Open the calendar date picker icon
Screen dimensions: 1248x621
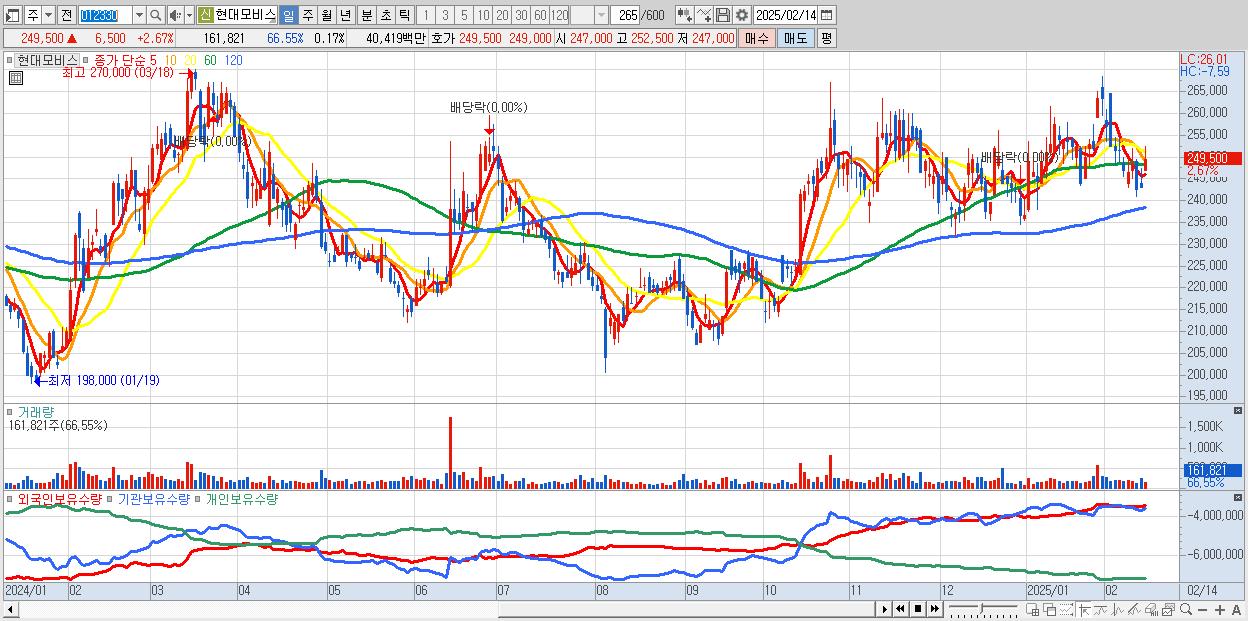[826, 16]
